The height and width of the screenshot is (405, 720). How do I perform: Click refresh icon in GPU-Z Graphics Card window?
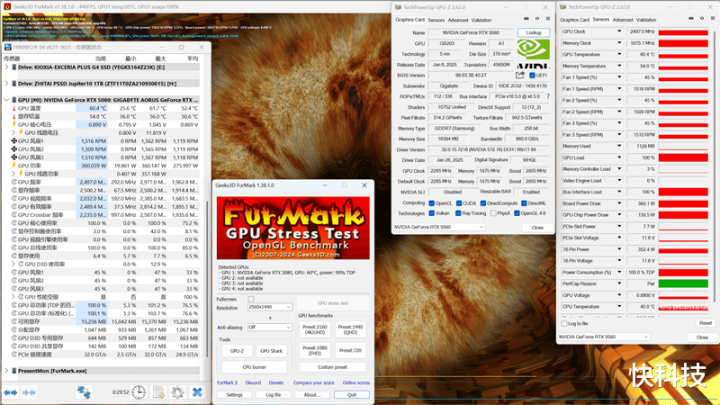point(537,19)
